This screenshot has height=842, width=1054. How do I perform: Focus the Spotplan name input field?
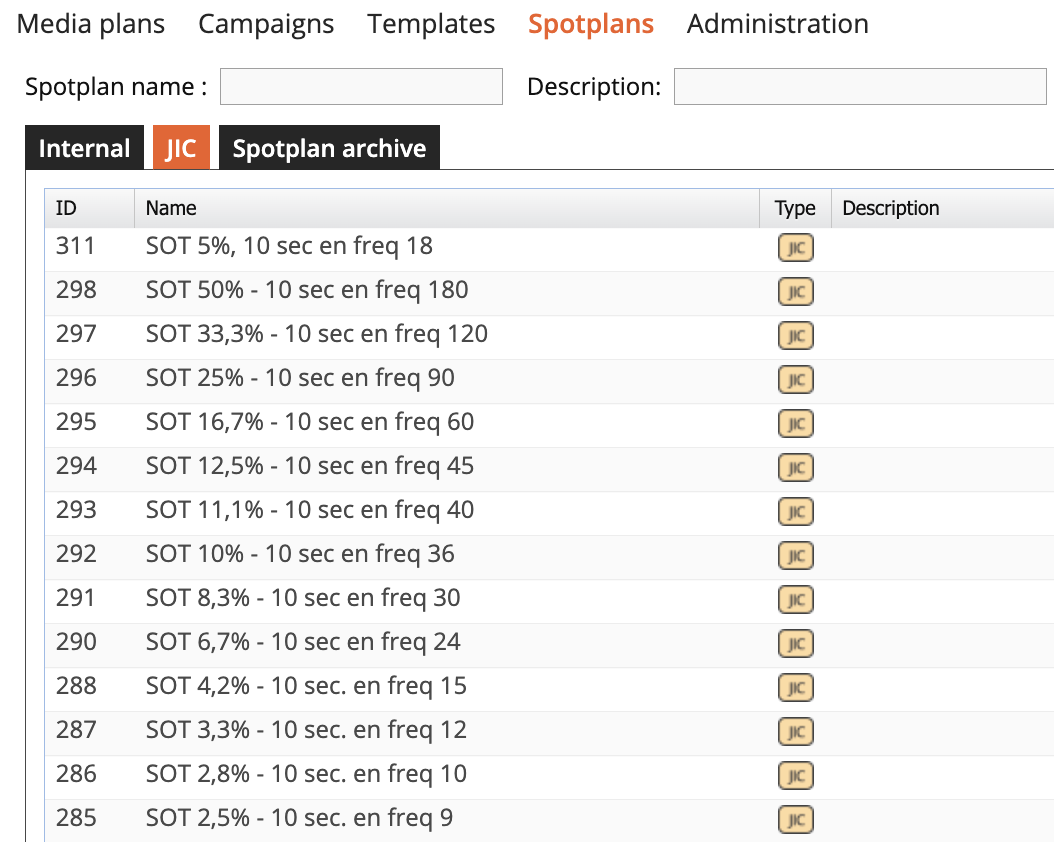click(361, 87)
